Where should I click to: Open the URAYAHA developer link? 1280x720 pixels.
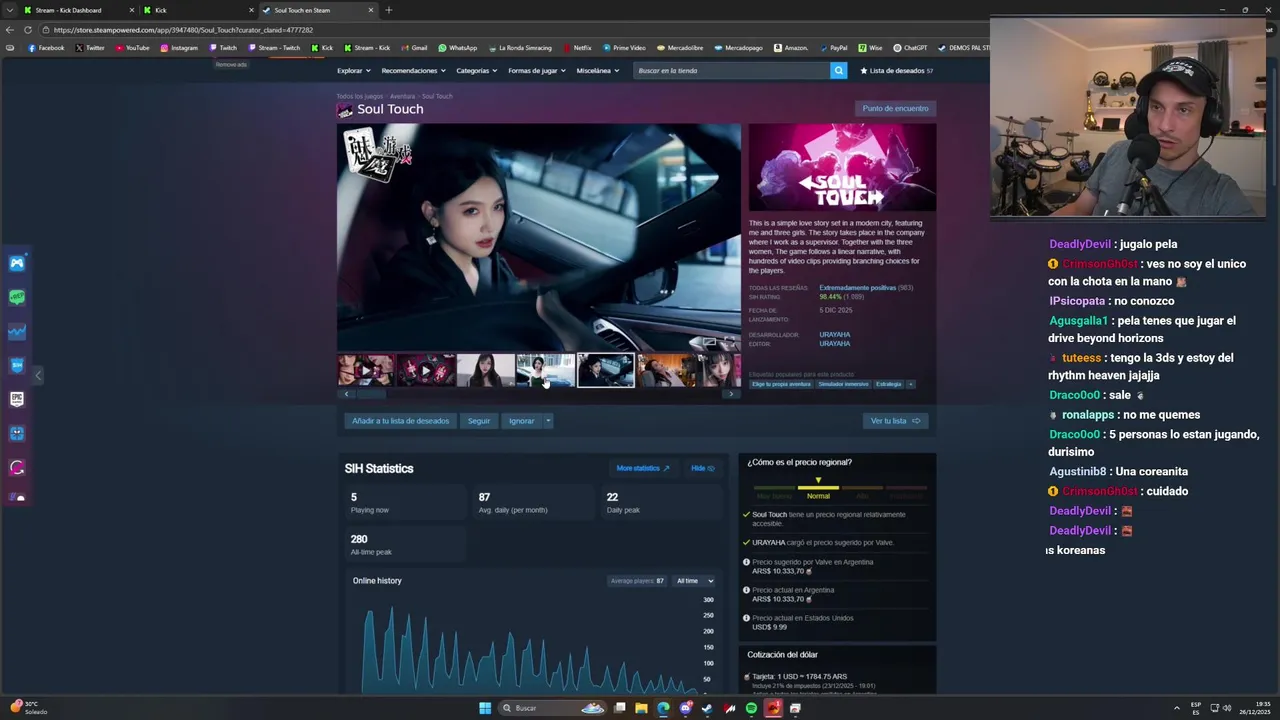point(834,335)
